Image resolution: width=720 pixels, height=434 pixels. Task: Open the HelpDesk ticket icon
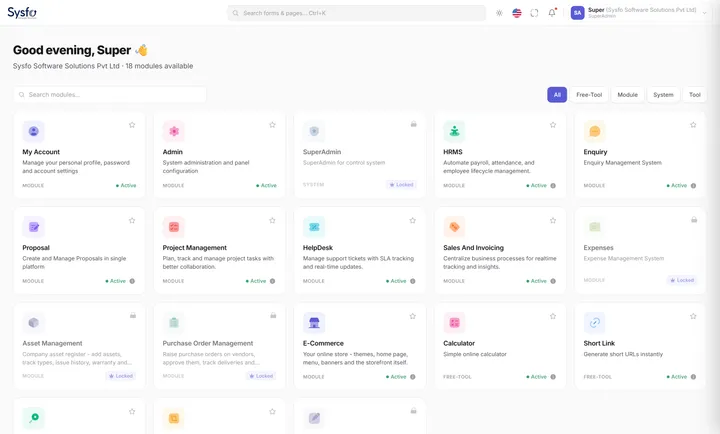coord(314,227)
